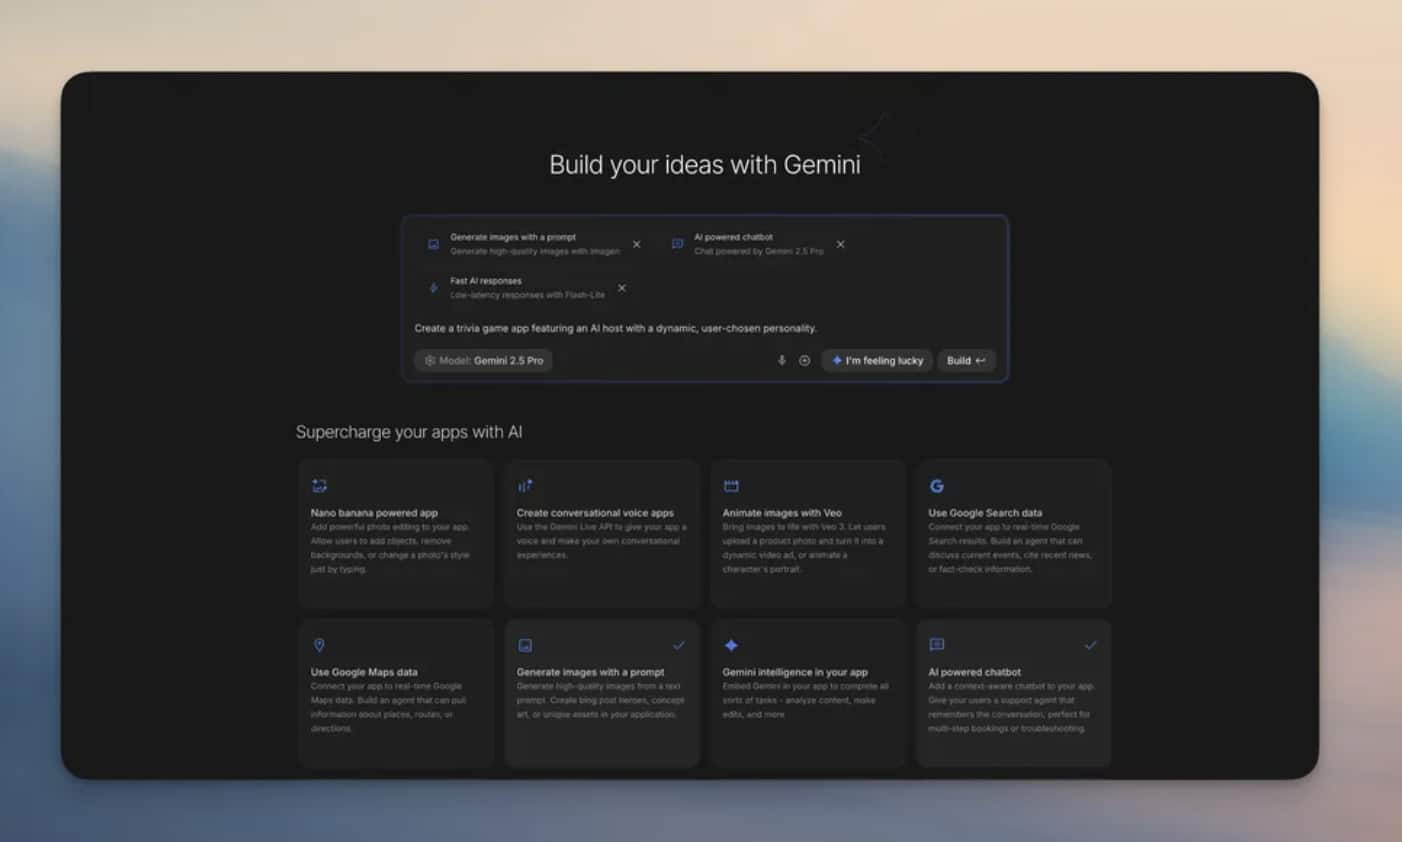The image size is (1402, 842).
Task: Deselect the AI powered chatbot checkmark
Action: [1092, 645]
